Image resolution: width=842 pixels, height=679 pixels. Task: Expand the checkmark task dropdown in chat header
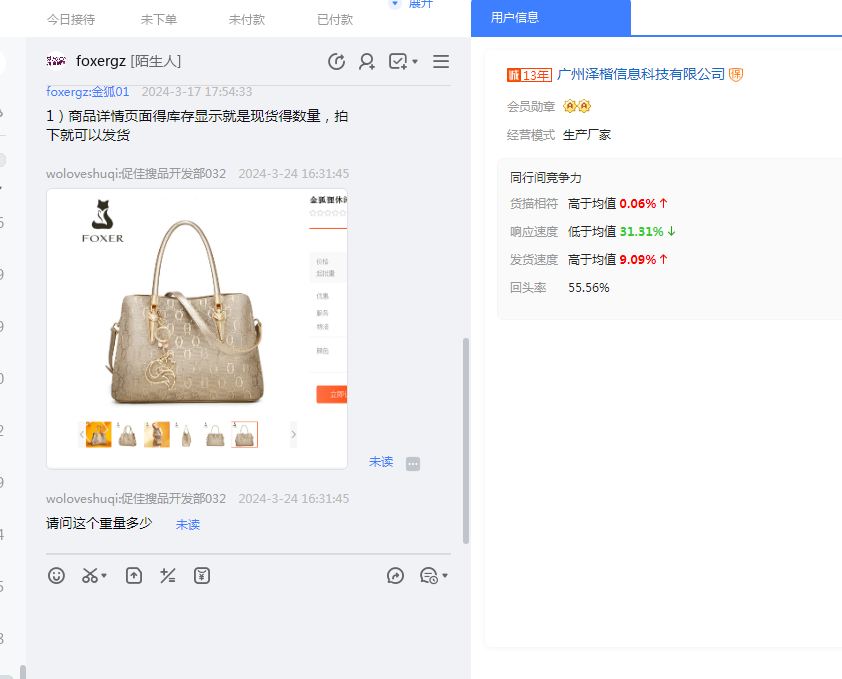(x=415, y=62)
